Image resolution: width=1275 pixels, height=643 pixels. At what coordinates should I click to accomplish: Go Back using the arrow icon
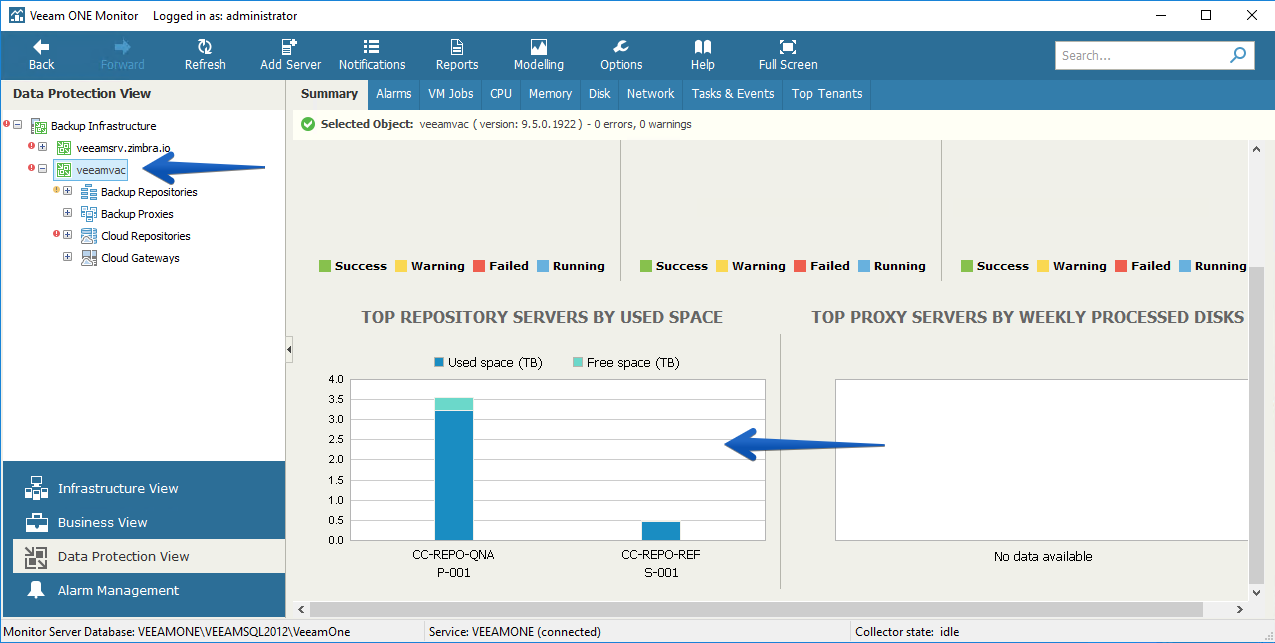(41, 47)
